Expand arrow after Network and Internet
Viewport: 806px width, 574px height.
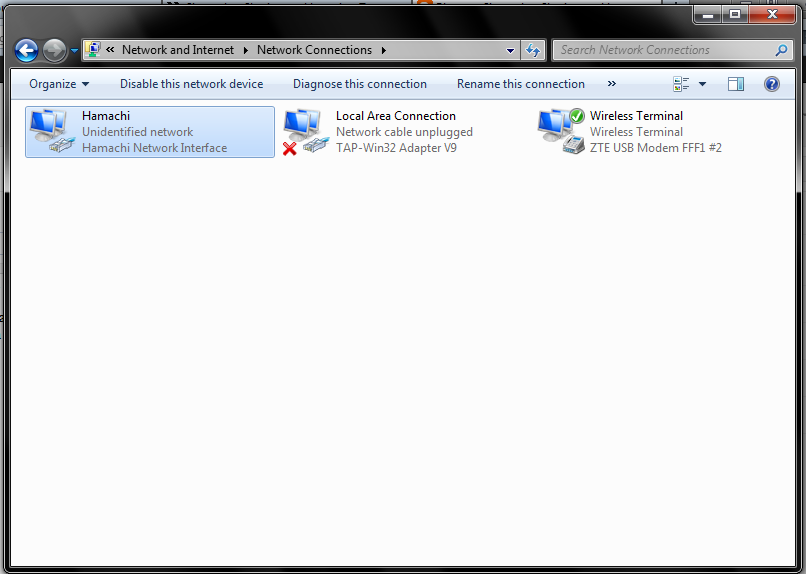point(246,50)
